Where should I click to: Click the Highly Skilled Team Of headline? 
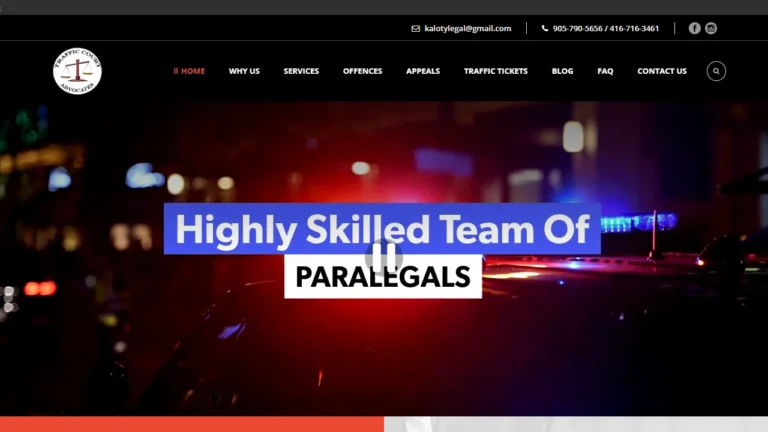382,229
